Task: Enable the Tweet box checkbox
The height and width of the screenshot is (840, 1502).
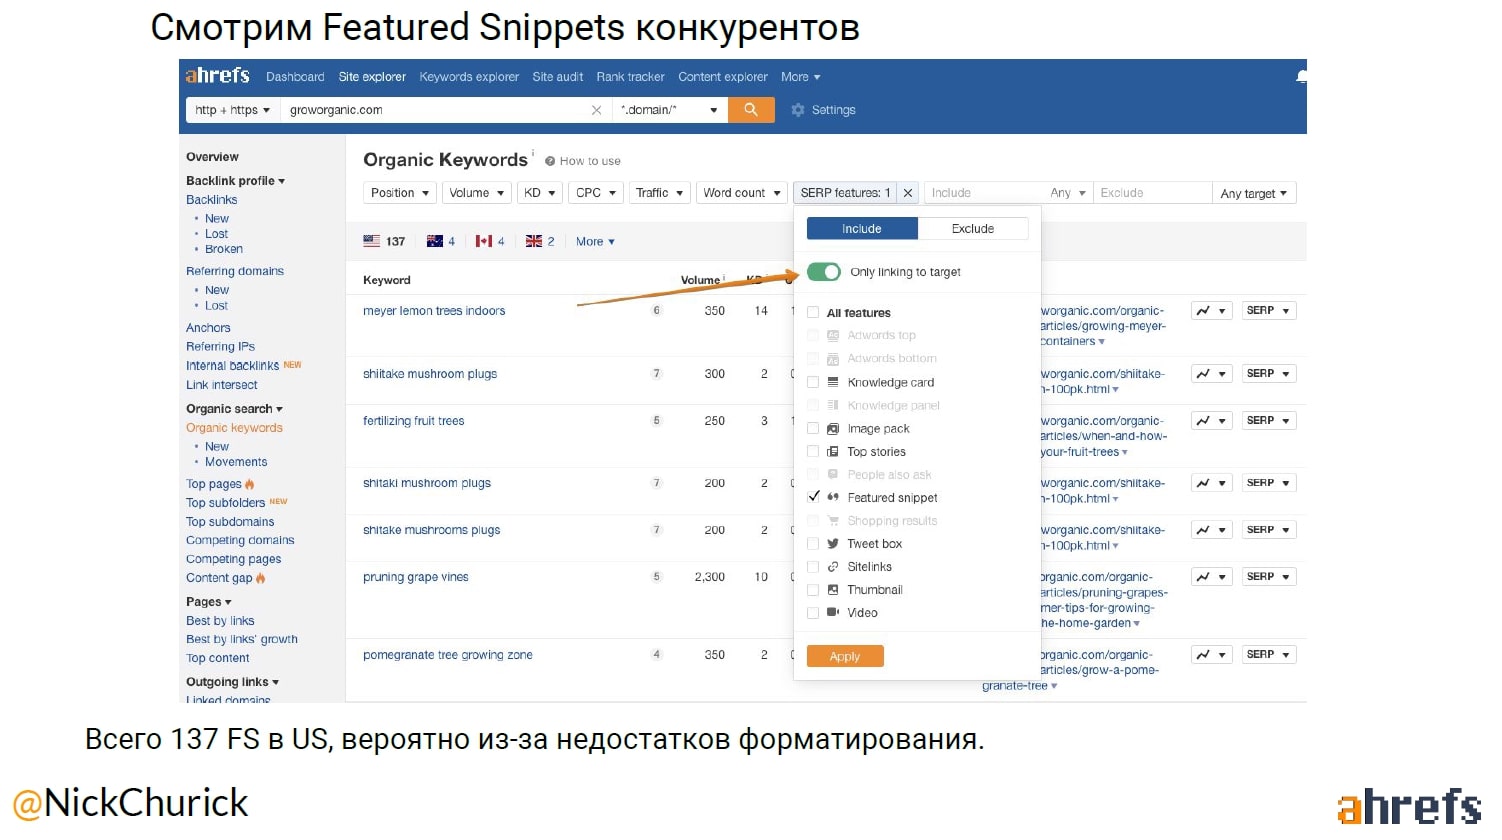Action: pos(813,544)
